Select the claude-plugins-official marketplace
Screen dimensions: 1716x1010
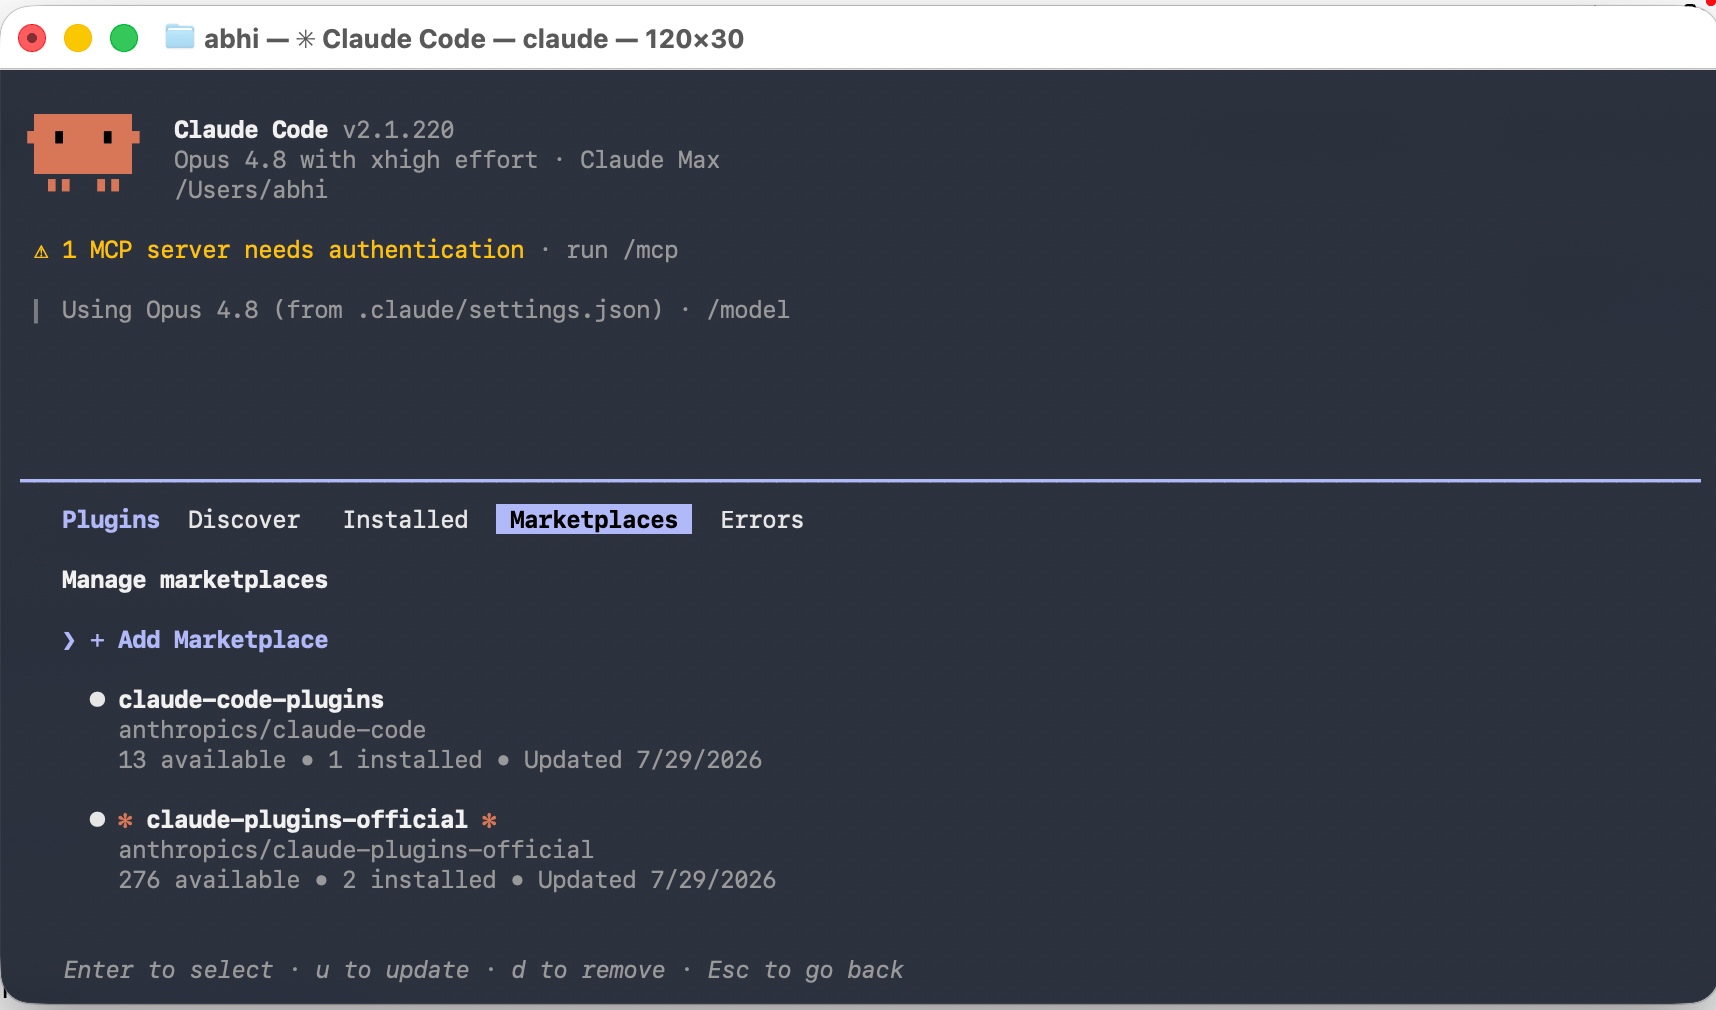[307, 820]
